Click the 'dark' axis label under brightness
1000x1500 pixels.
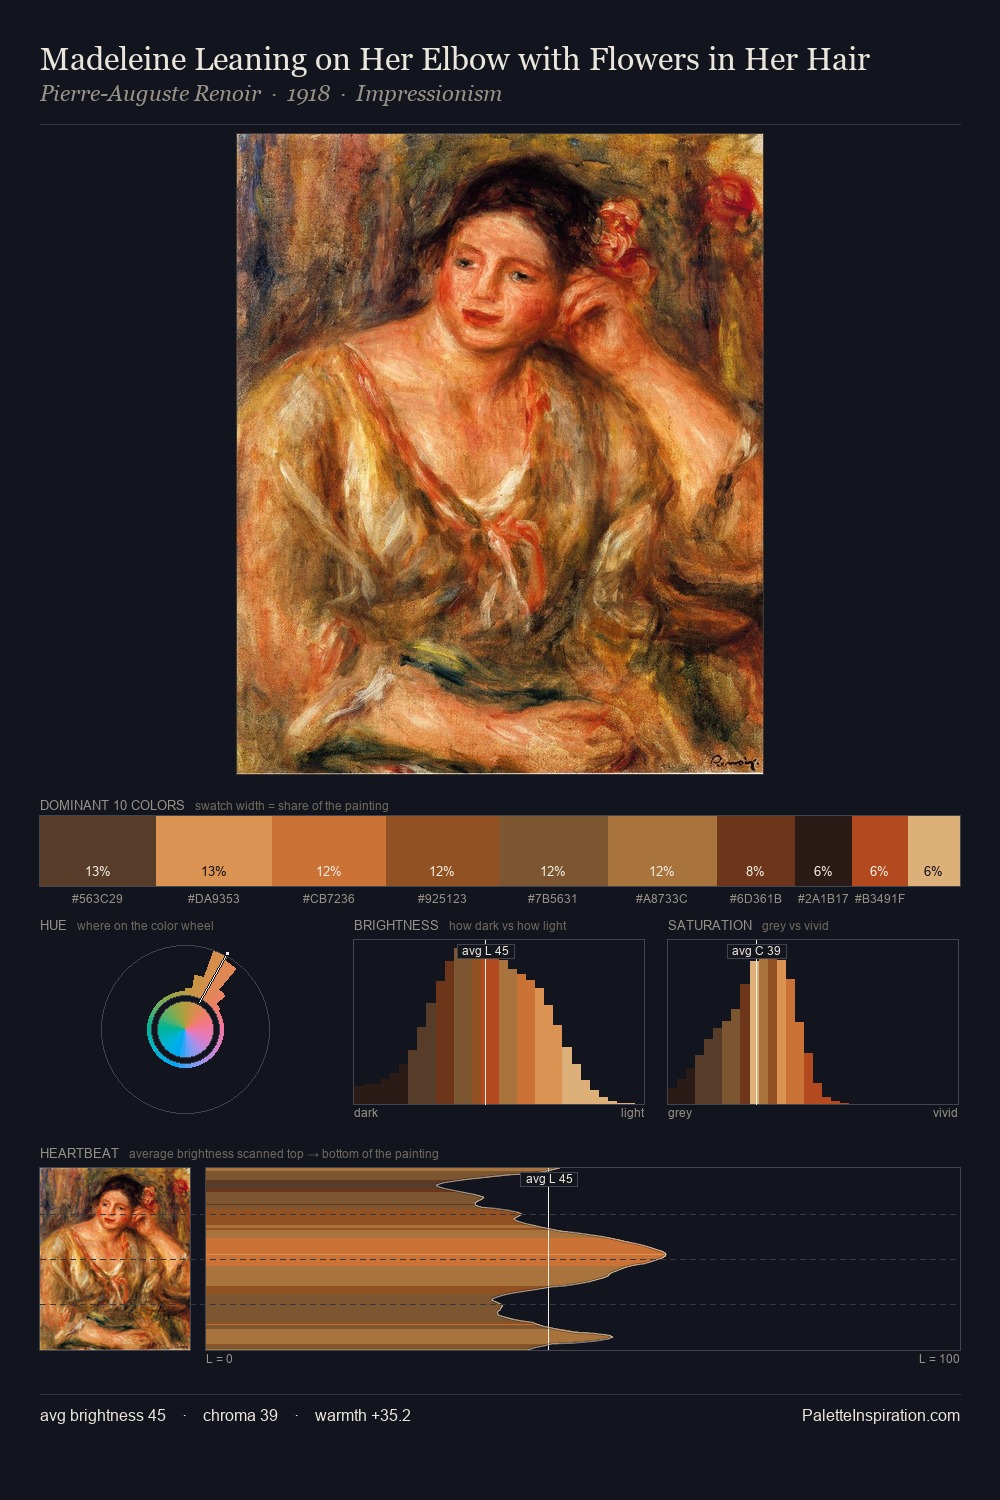coord(366,1113)
